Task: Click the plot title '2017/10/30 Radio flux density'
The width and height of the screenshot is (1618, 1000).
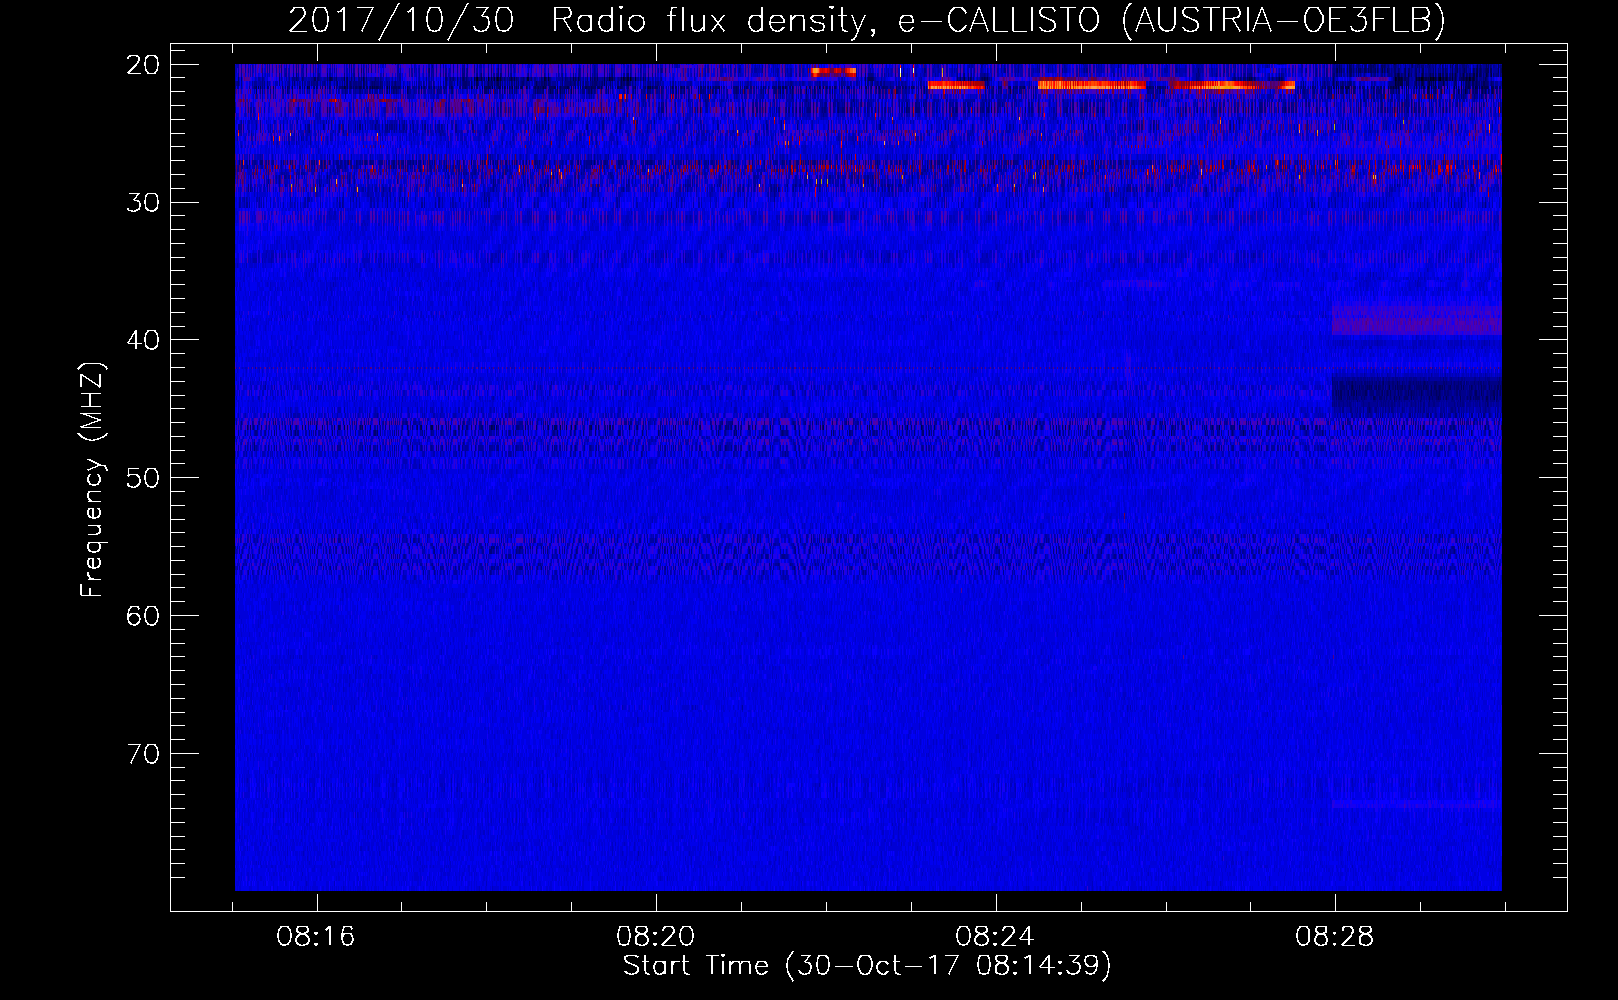Action: [x=577, y=20]
